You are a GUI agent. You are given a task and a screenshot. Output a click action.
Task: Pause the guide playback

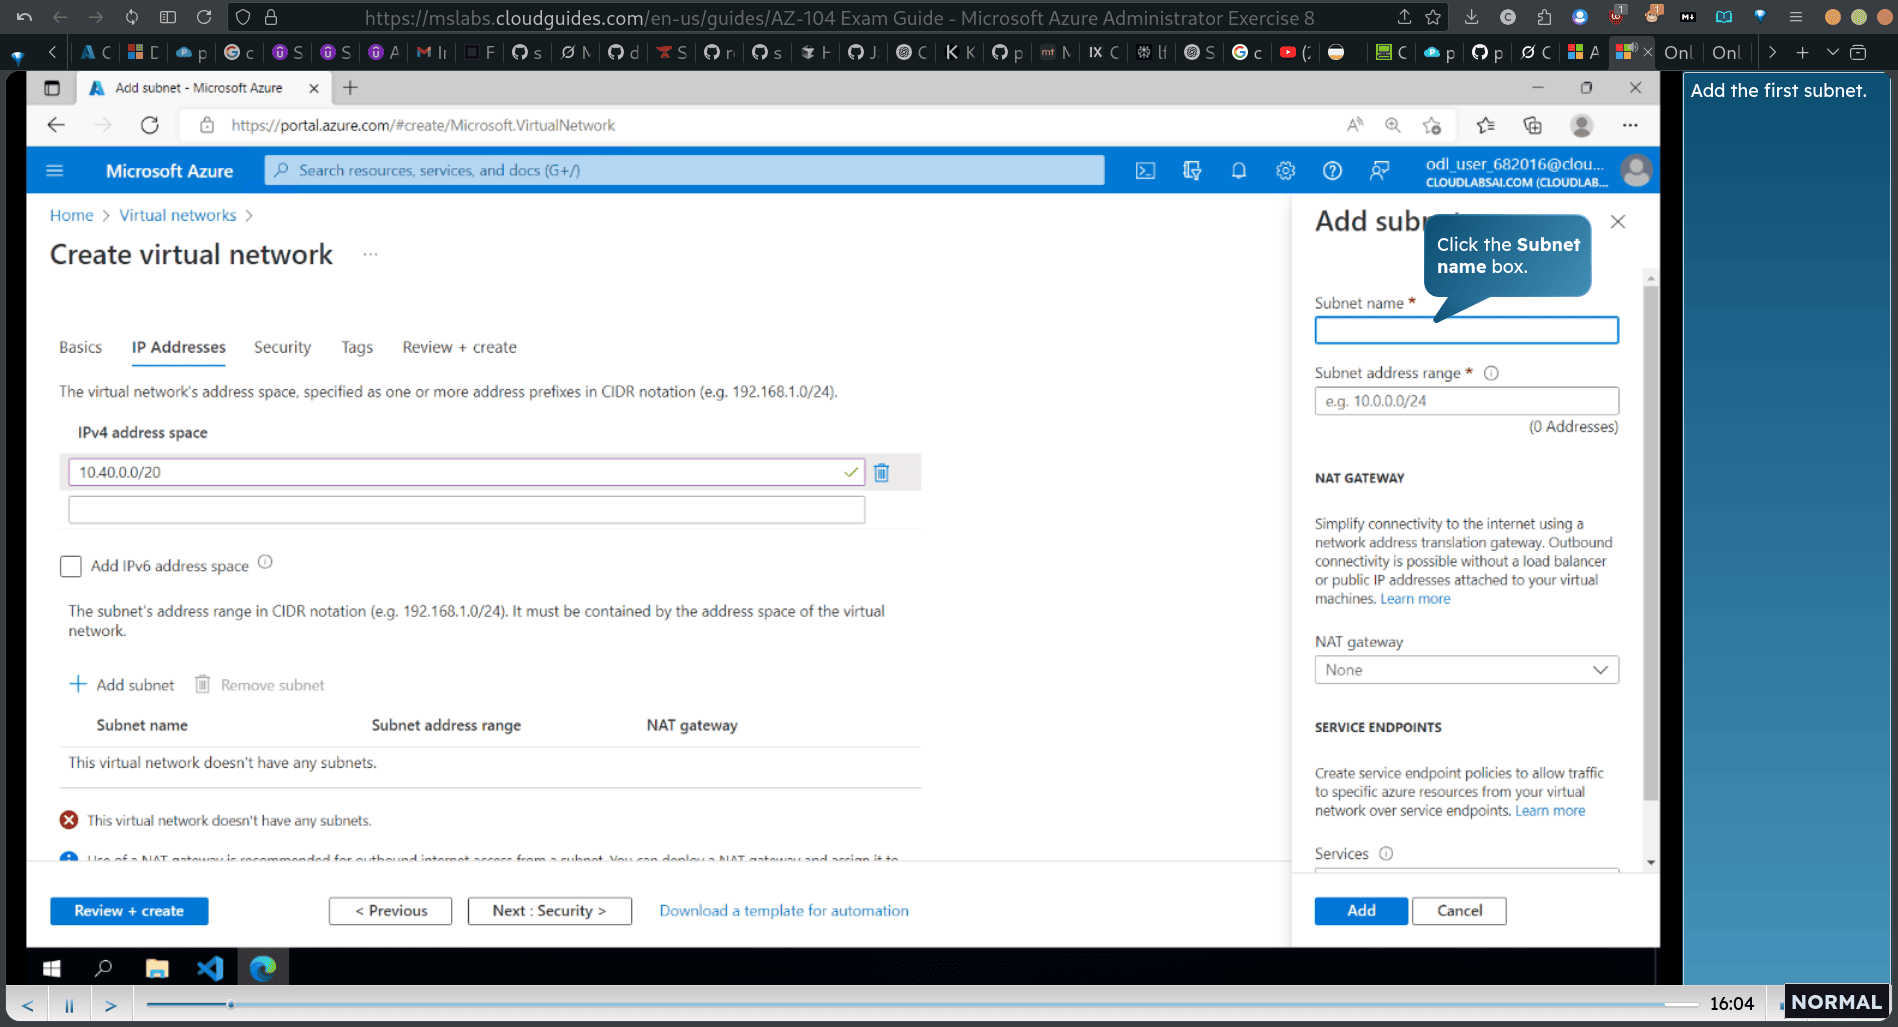click(x=69, y=1005)
